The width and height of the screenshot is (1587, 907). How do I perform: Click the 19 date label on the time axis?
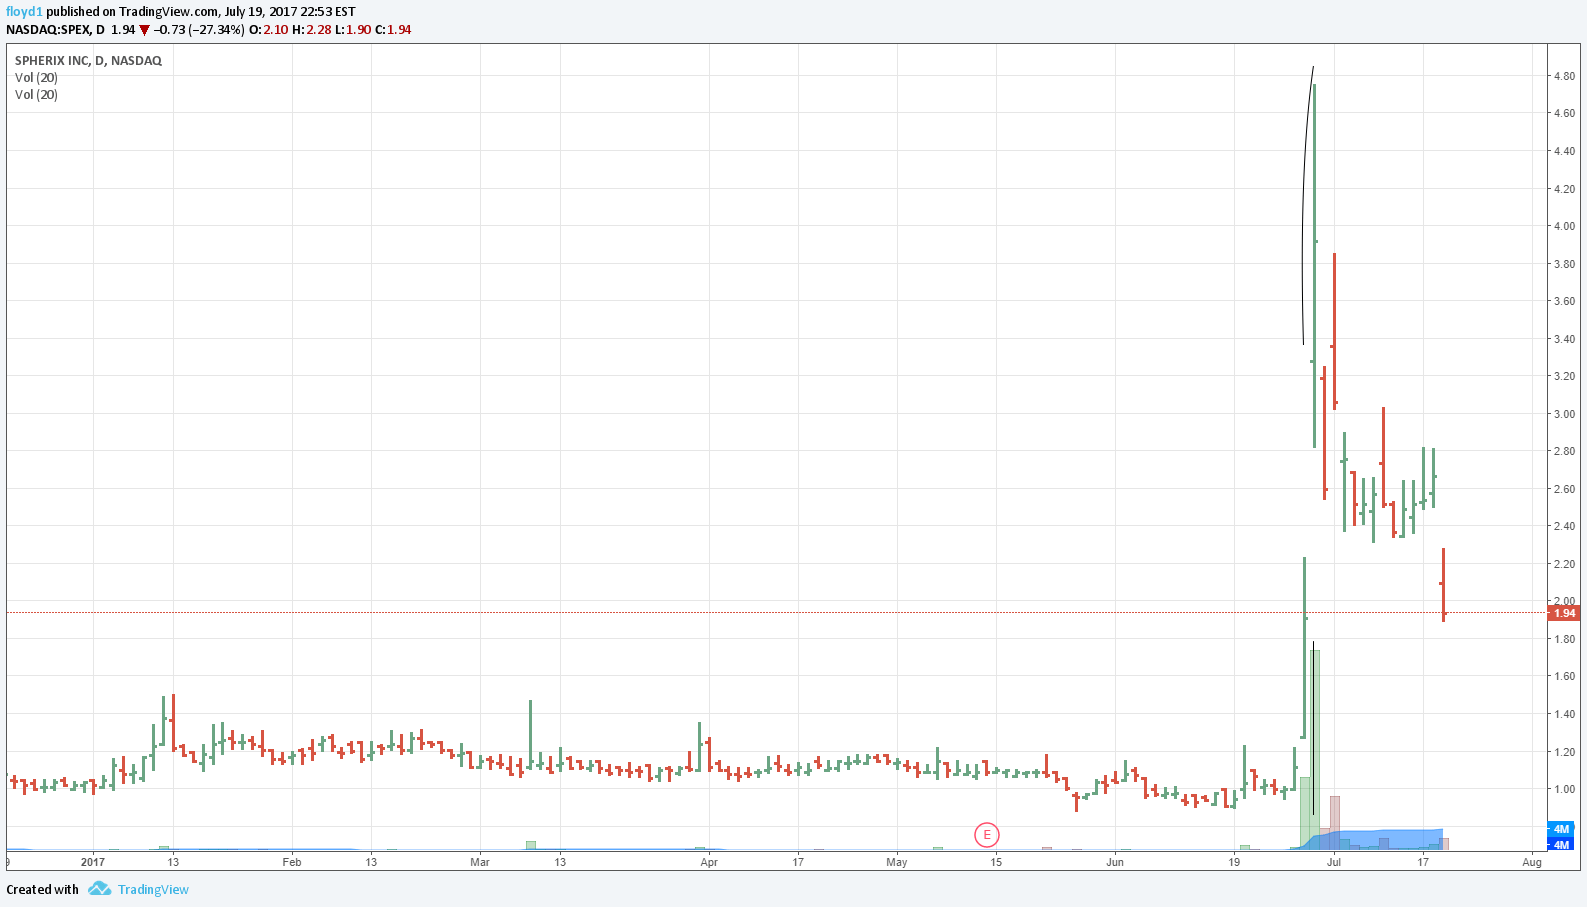pos(1234,862)
